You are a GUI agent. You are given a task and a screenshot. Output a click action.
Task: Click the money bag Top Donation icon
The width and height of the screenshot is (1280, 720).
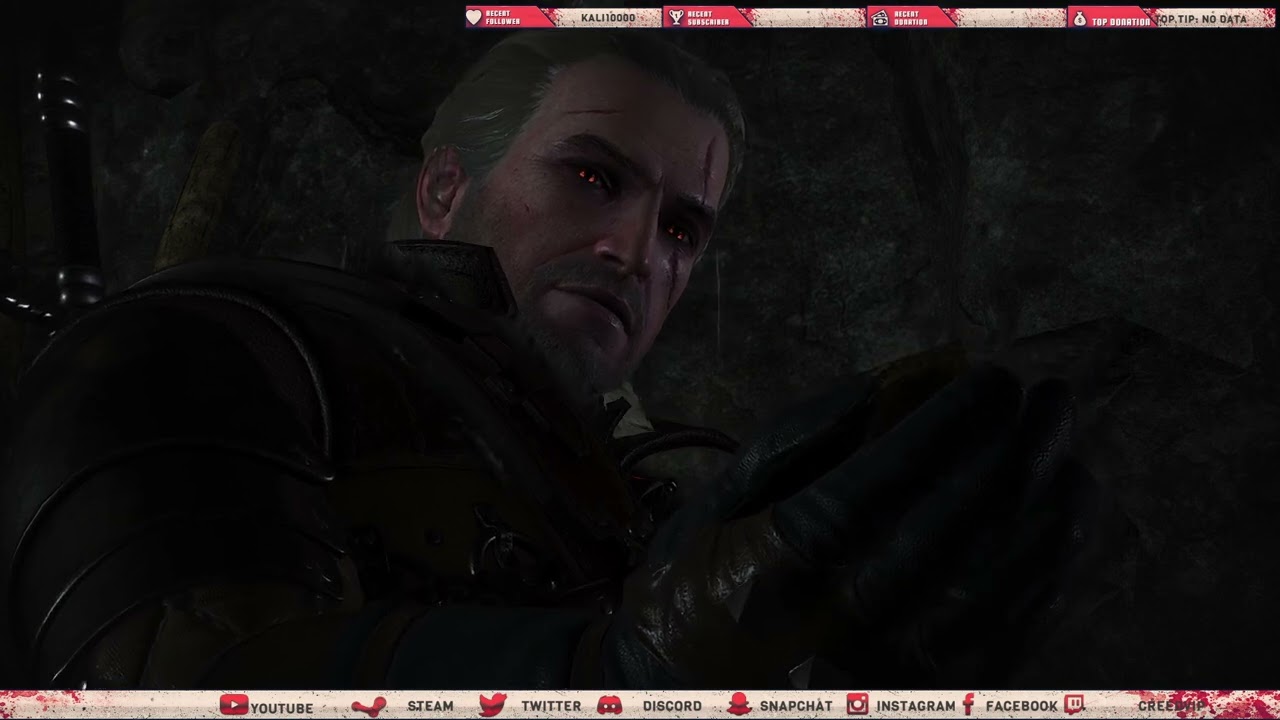click(x=1079, y=19)
